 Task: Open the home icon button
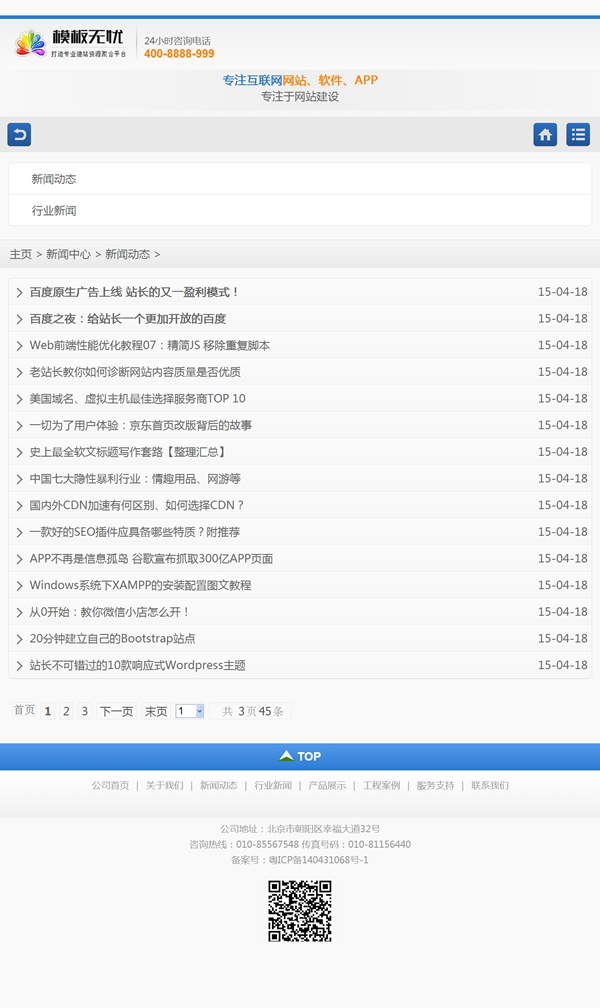(545, 134)
